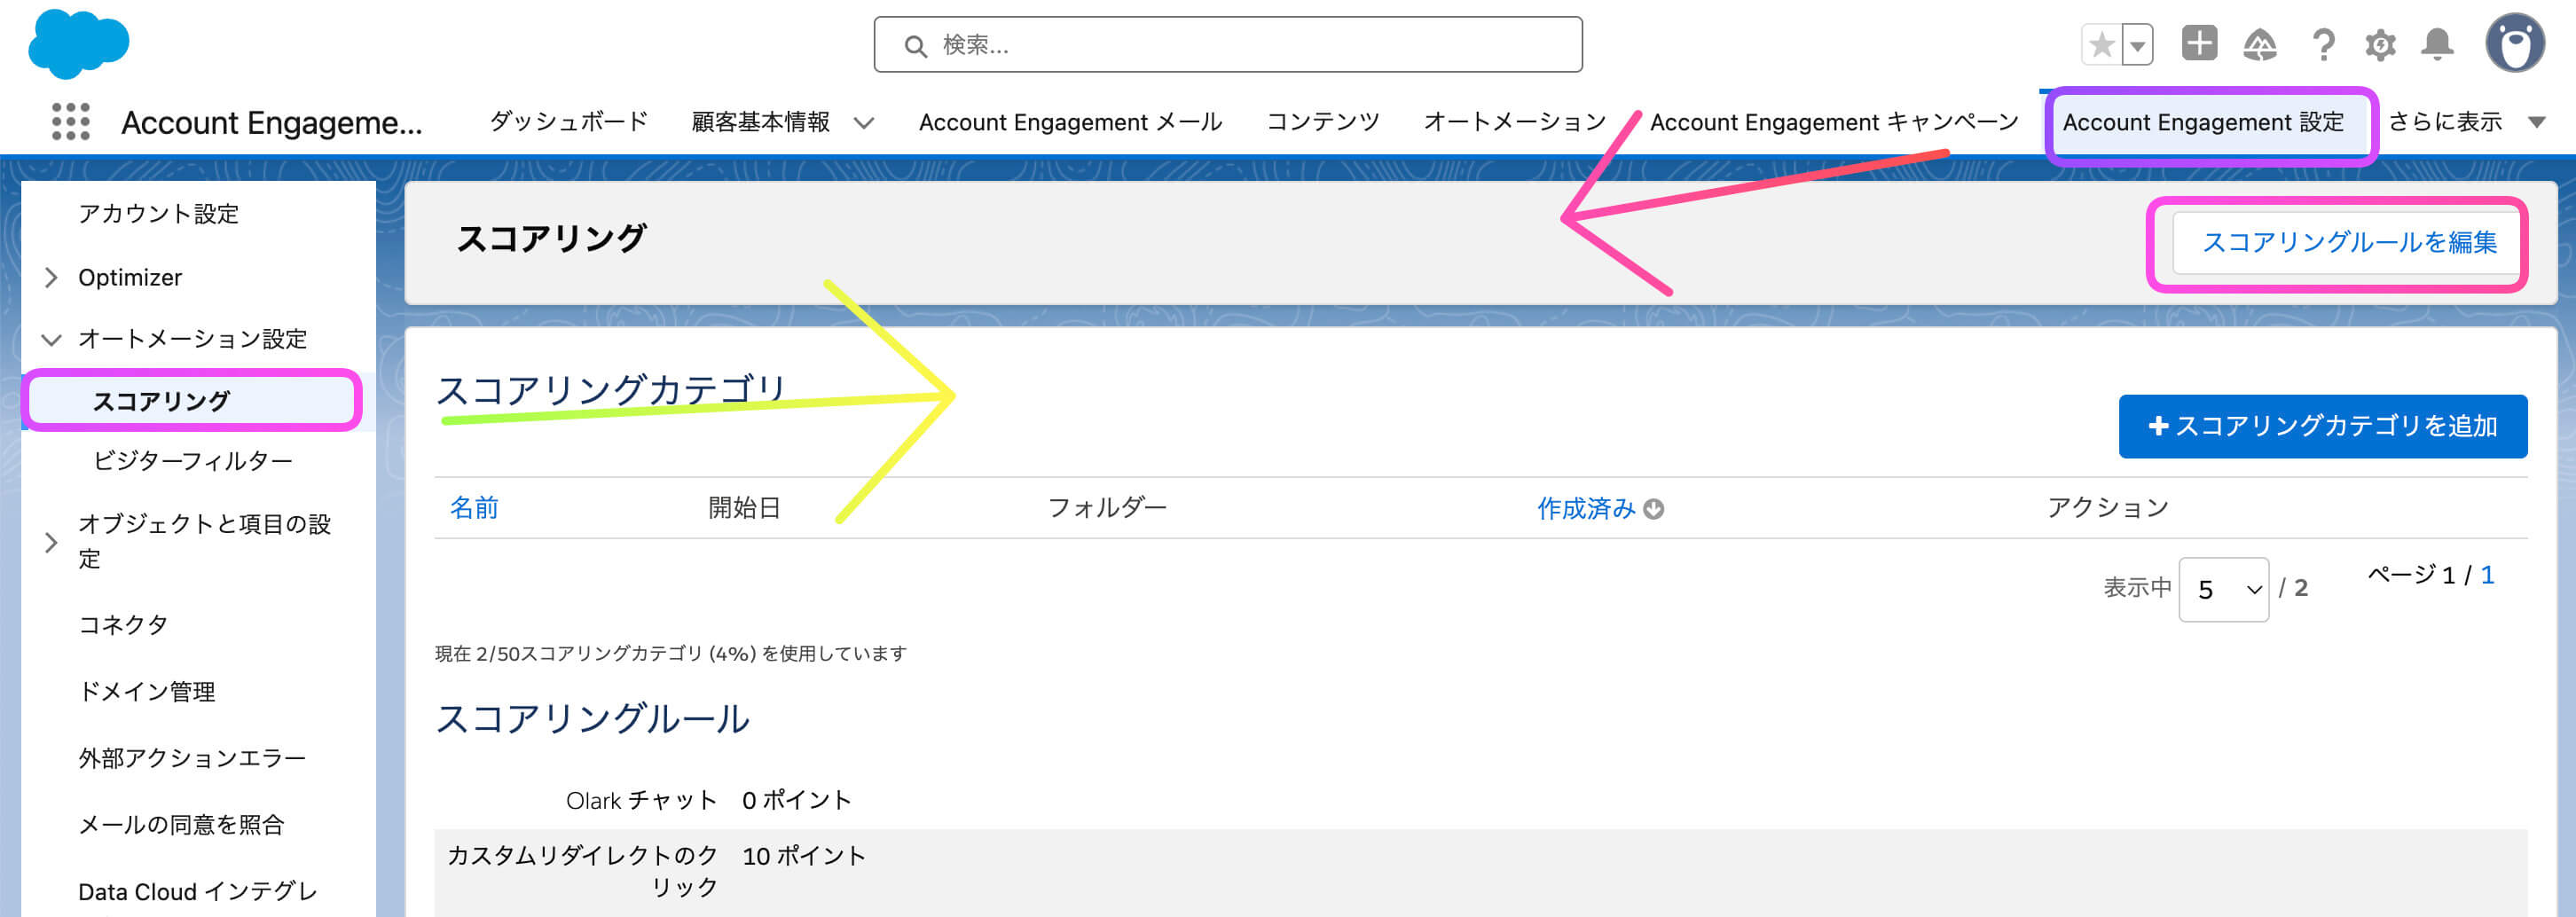The height and width of the screenshot is (917, 2576).
Task: Click the アクション column header
Action: (2107, 508)
